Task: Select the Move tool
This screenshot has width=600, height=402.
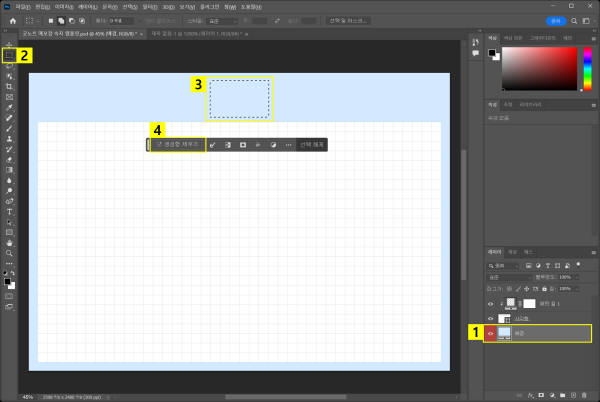Action: (9, 45)
